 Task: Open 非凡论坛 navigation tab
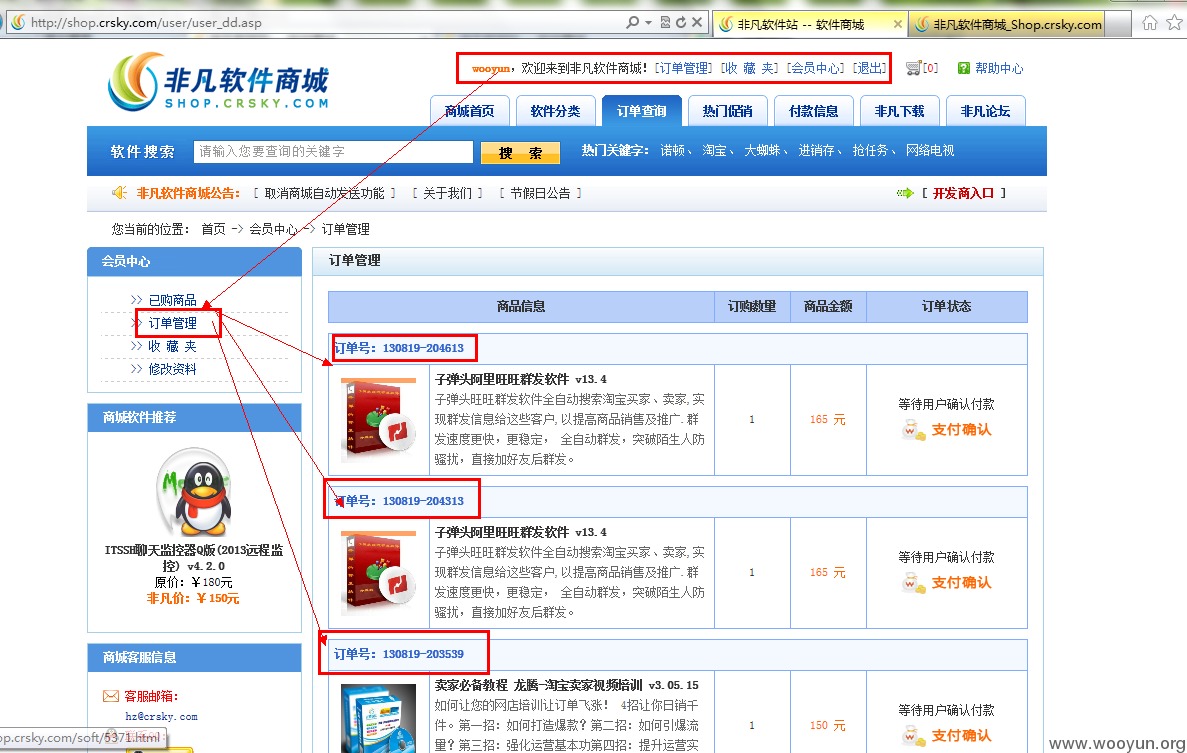pyautogui.click(x=986, y=111)
